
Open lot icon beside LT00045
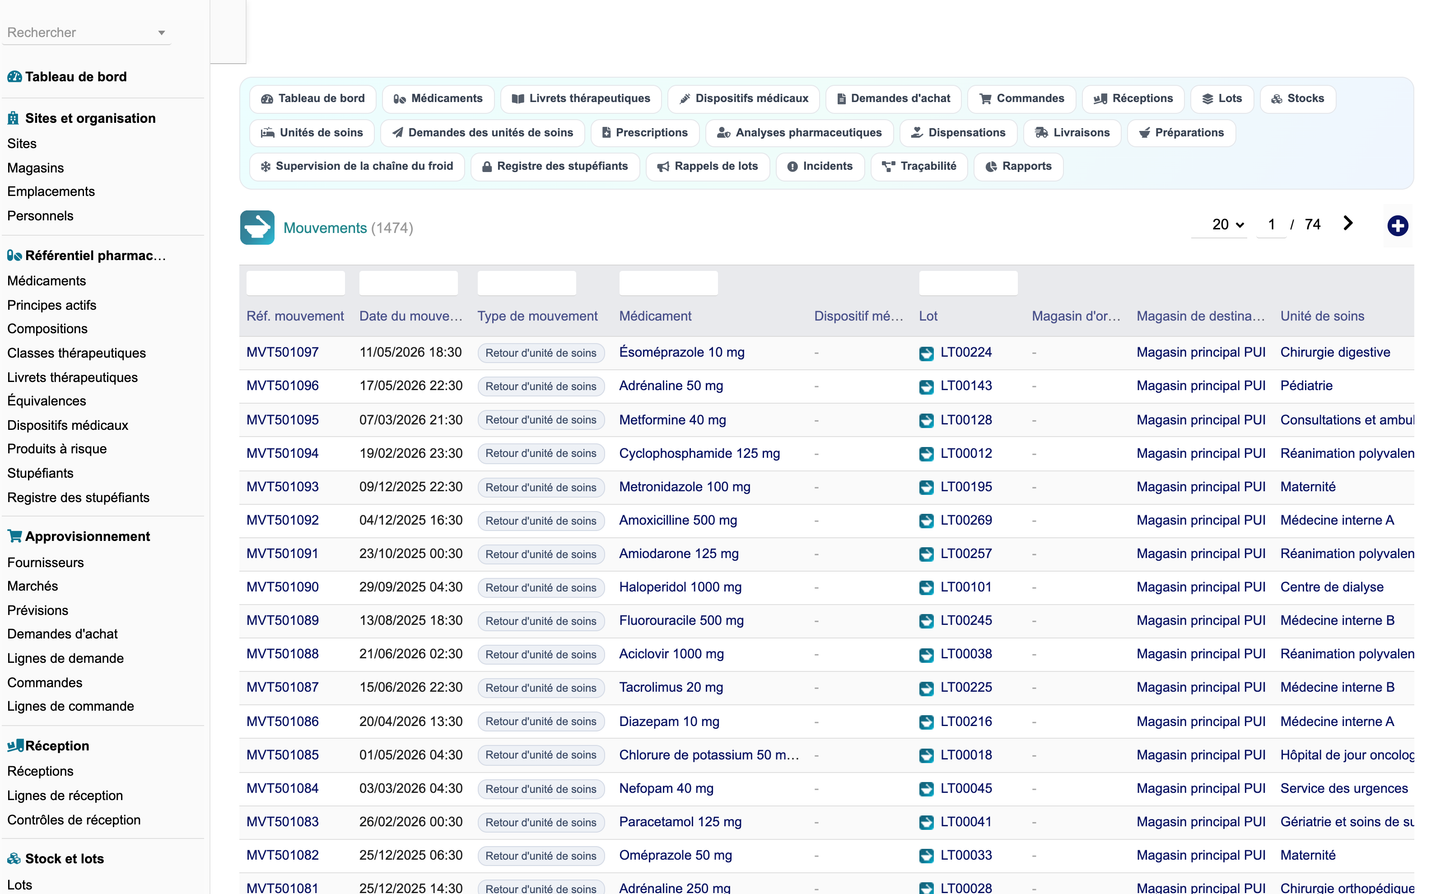(927, 789)
